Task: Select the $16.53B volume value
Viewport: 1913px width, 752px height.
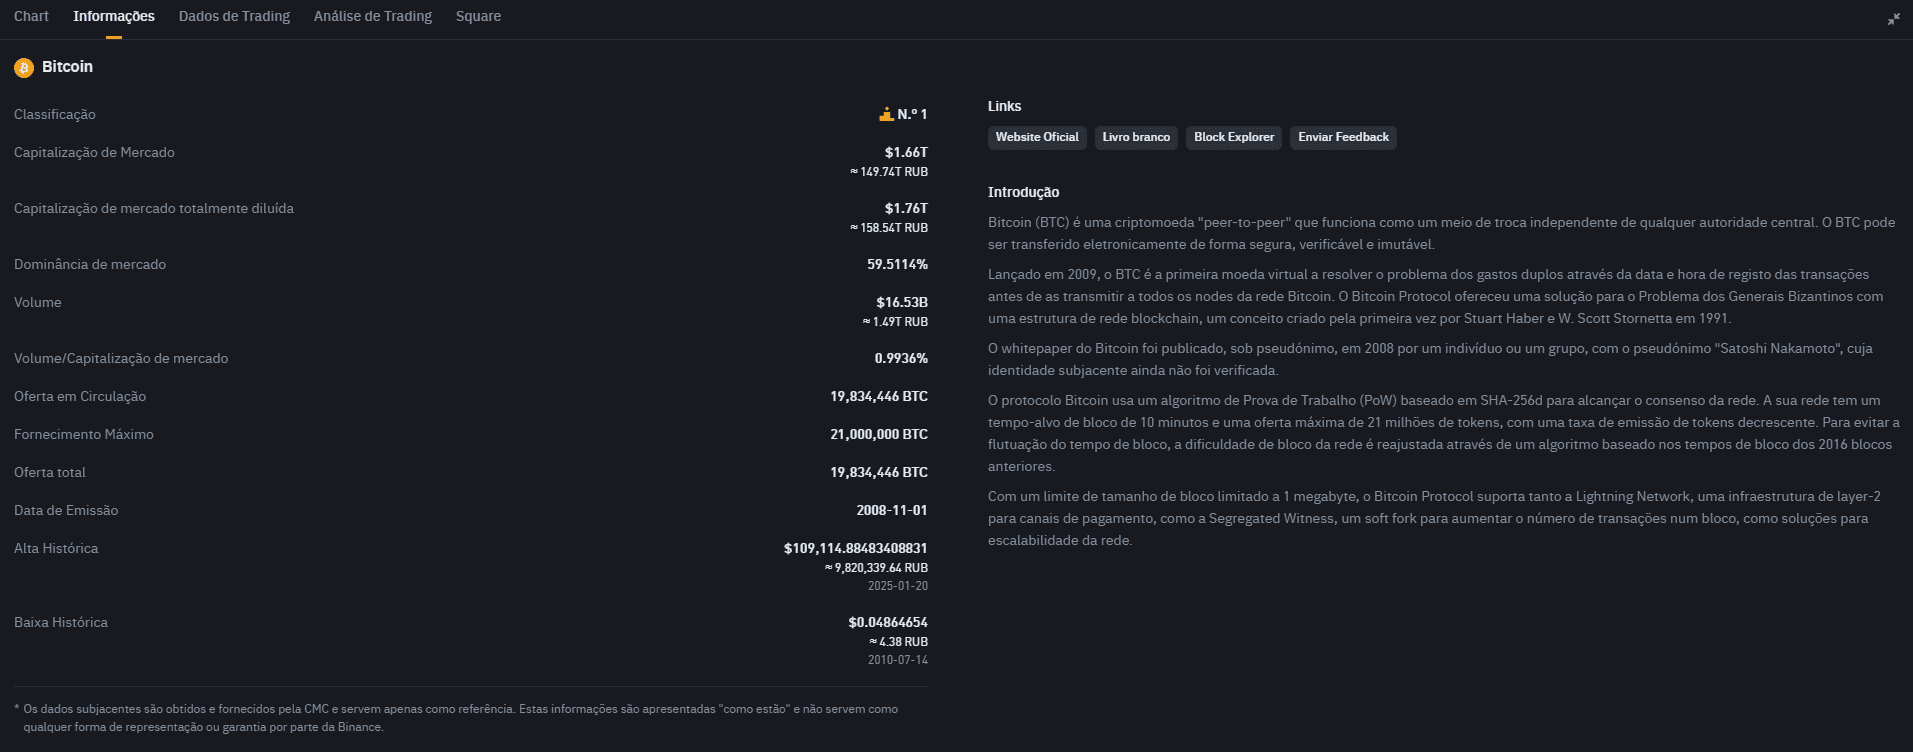Action: click(x=902, y=302)
